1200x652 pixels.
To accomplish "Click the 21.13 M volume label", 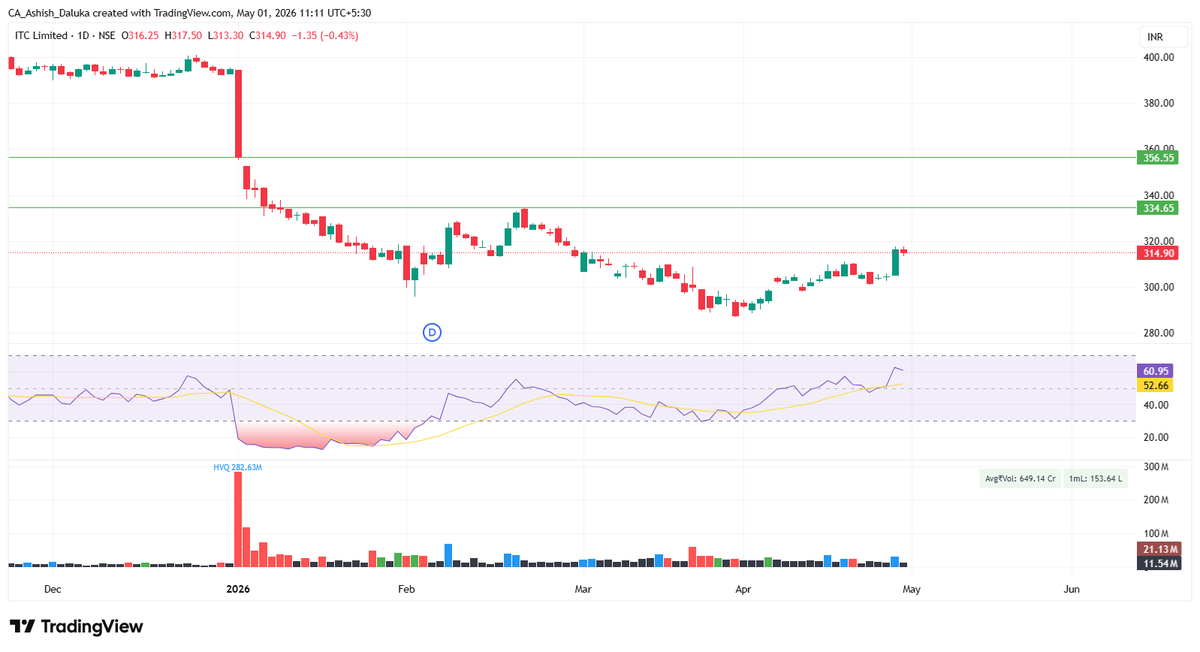I will click(x=1160, y=549).
